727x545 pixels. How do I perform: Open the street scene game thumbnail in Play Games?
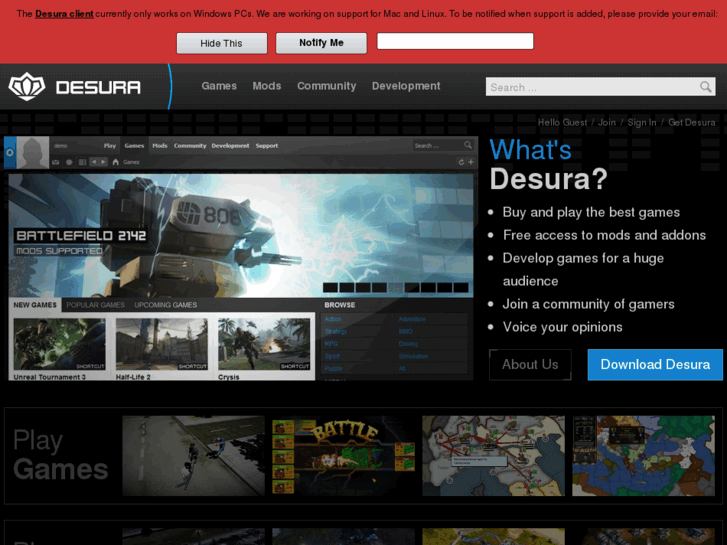click(x=193, y=455)
